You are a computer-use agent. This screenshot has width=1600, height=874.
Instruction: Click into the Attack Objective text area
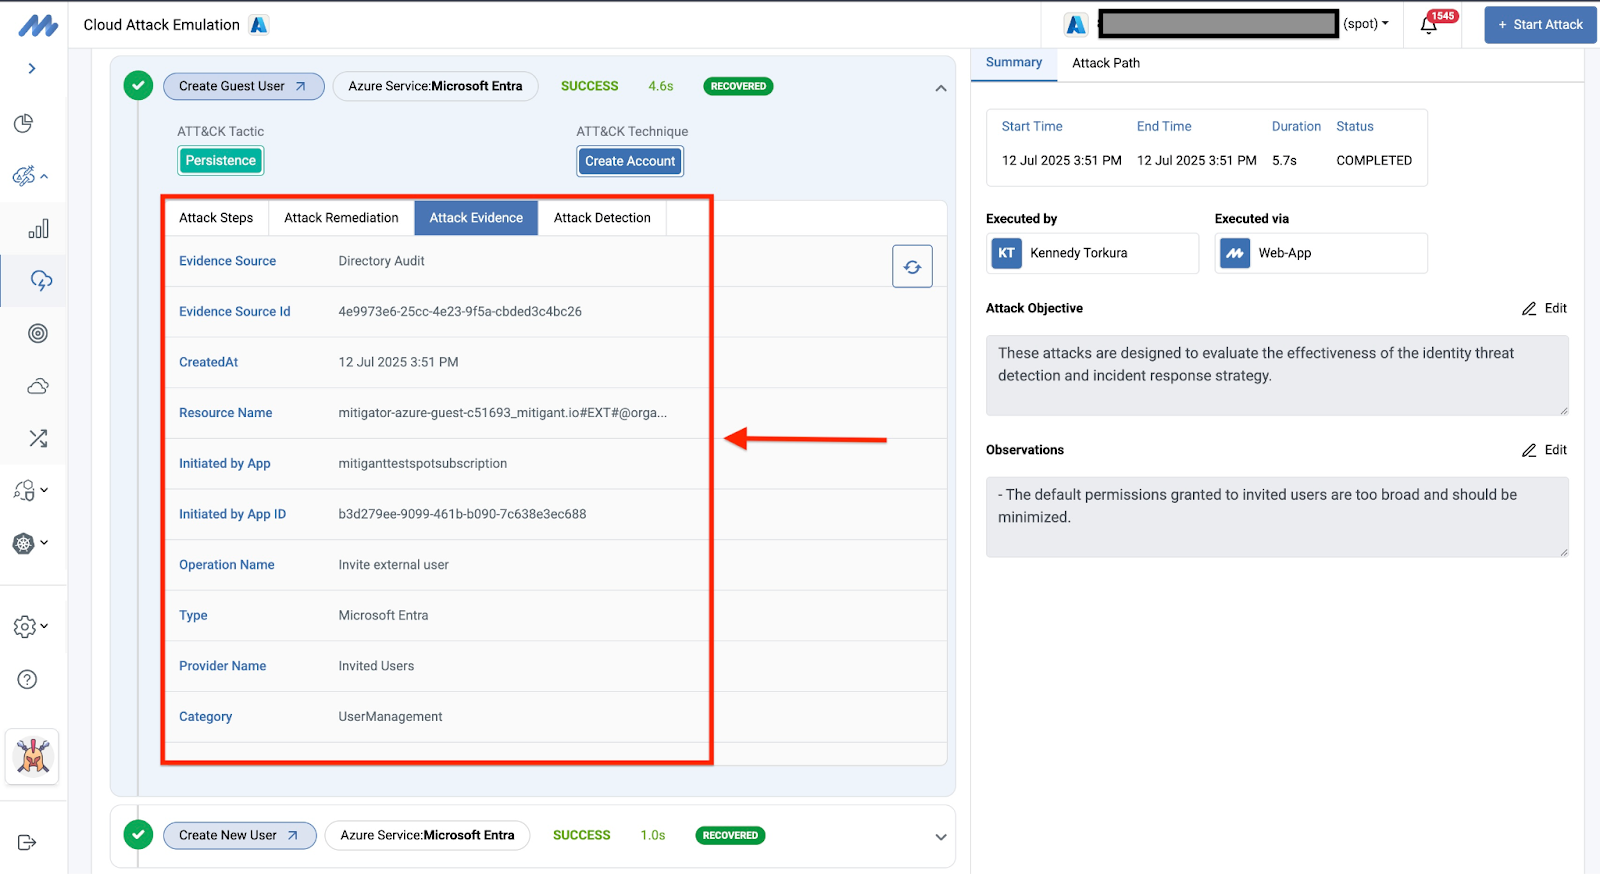pos(1277,375)
